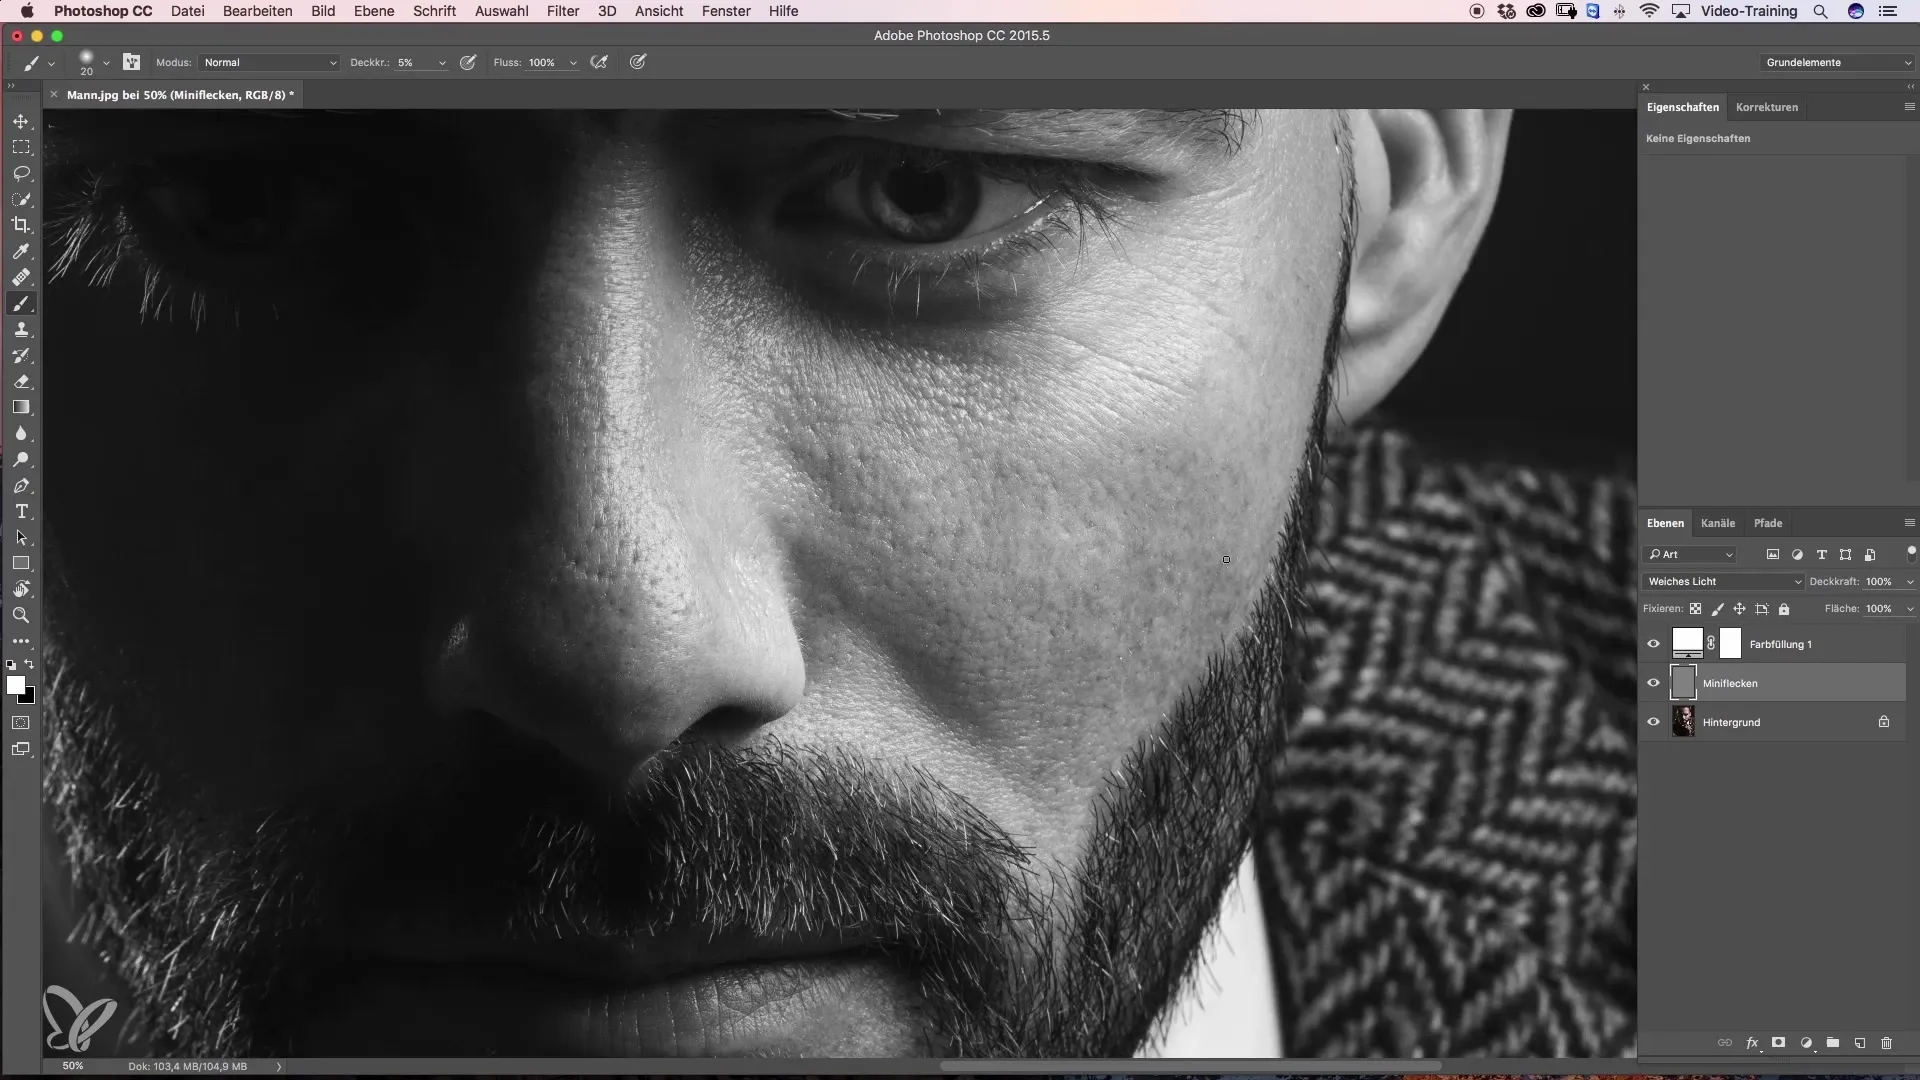Select the Eraser tool
Image resolution: width=1920 pixels, height=1080 pixels.
(21, 381)
